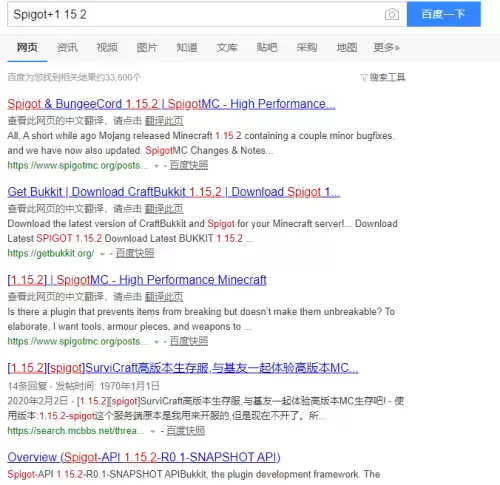Open the SurviCraft 高版本生存服 result link
Image resolution: width=500 pixels, height=485 pixels.
[183, 368]
